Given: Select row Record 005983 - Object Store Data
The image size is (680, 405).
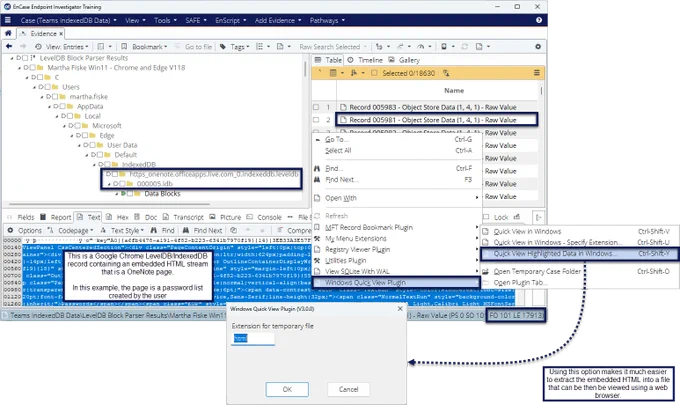Looking at the screenshot, I should tap(433, 107).
